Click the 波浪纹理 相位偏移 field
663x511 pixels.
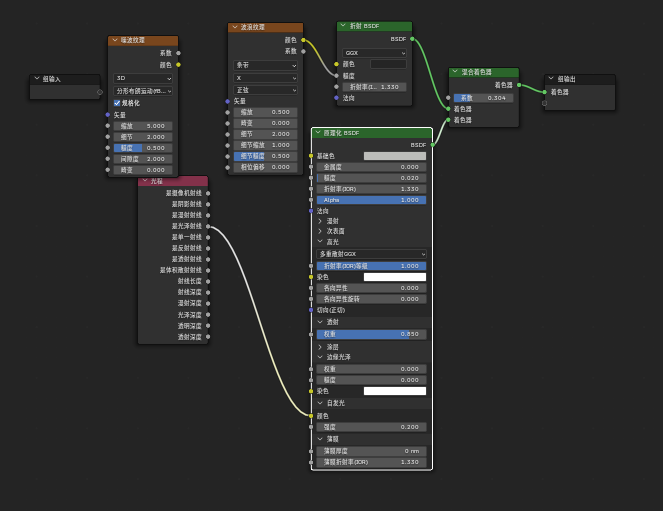pos(266,167)
